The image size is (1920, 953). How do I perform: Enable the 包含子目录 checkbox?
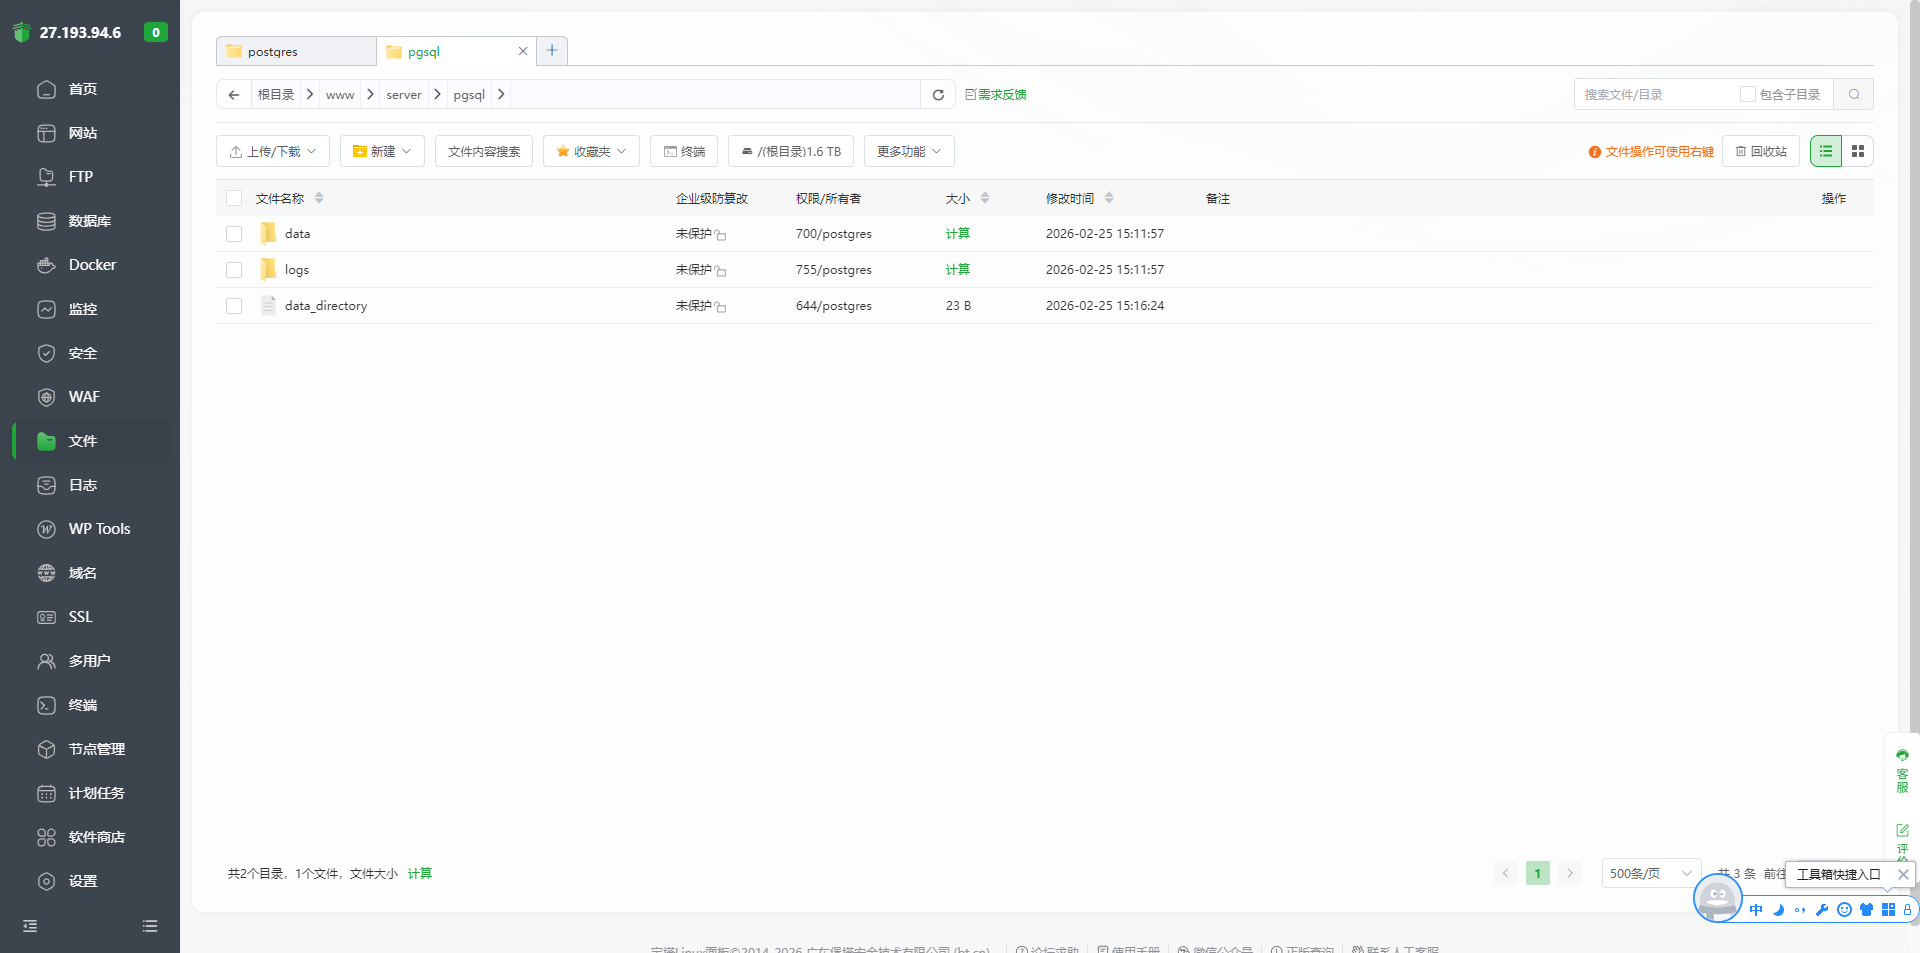1748,95
